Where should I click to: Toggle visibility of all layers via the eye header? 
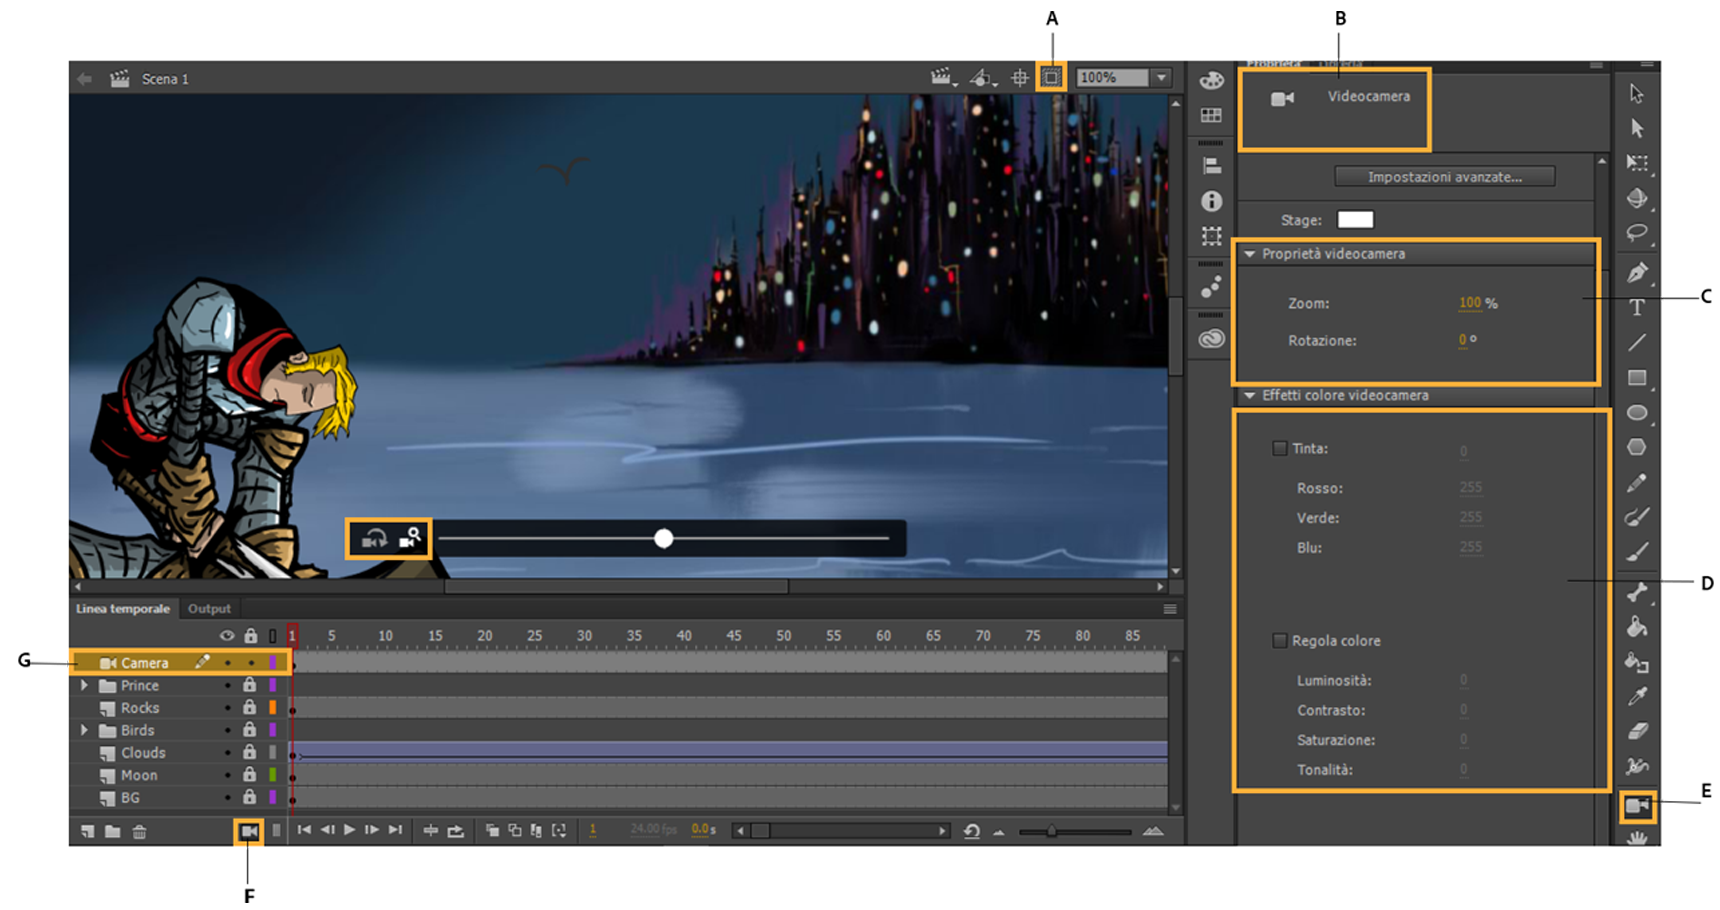tap(227, 636)
